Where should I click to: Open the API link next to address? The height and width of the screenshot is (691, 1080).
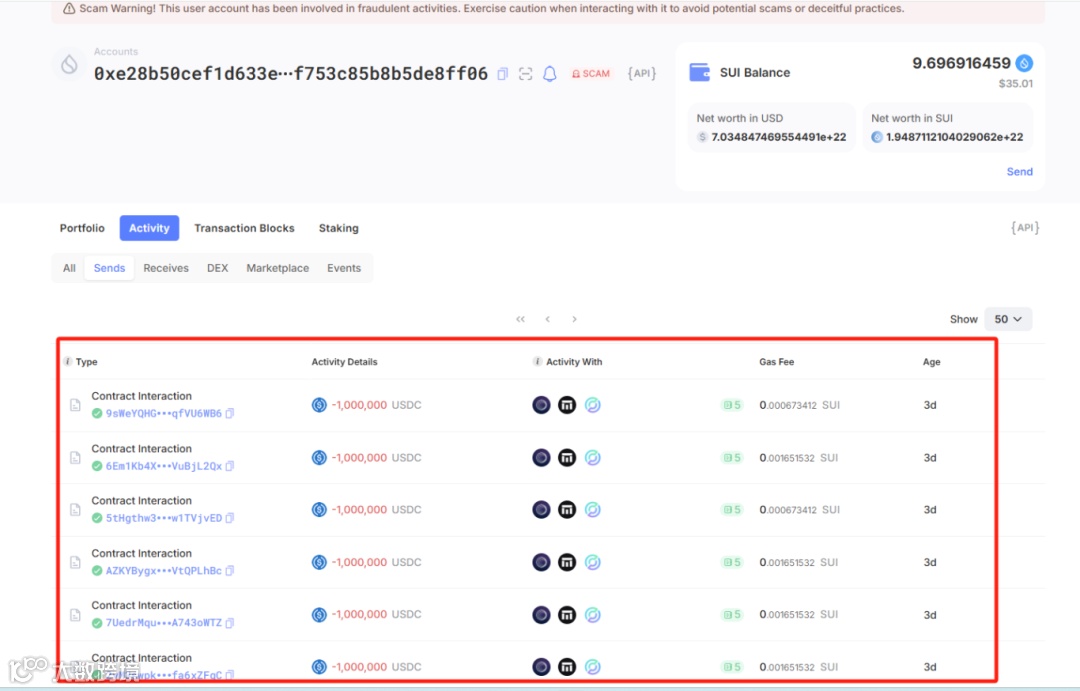pos(642,73)
